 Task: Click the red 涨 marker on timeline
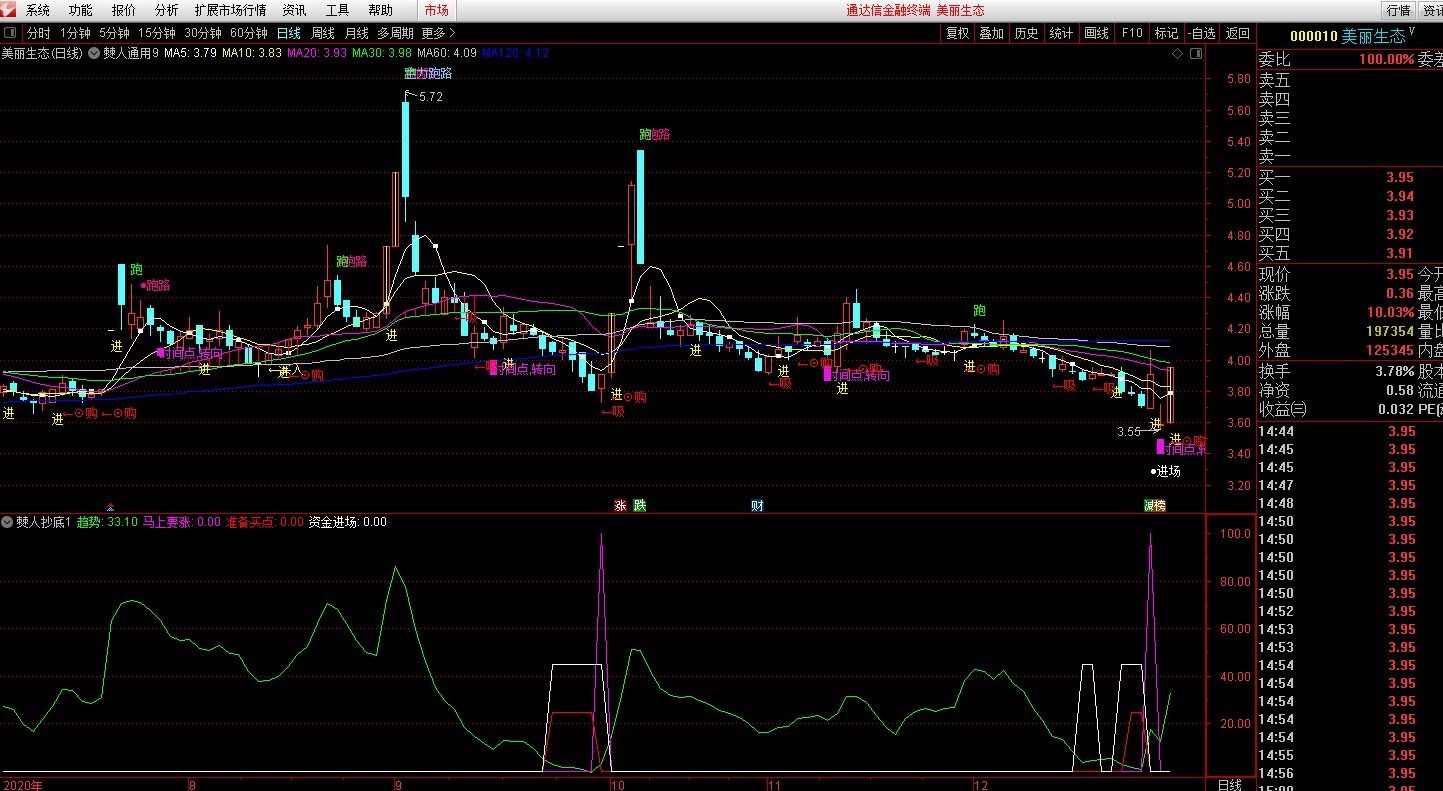pos(620,505)
